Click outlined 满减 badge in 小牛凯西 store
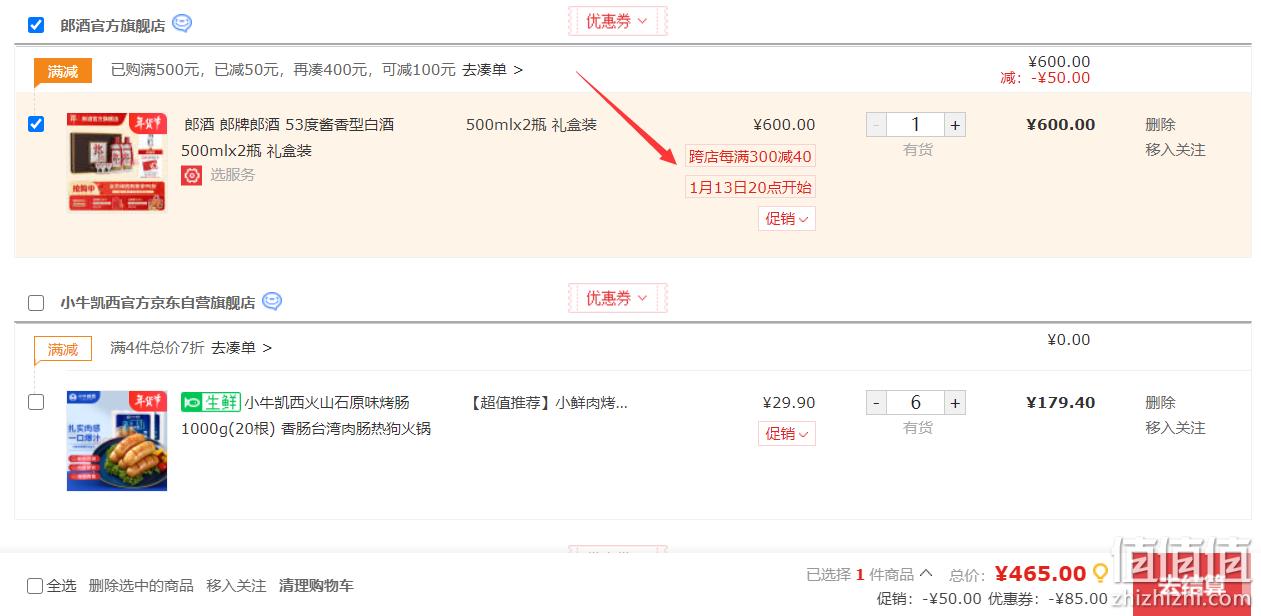1261x616 pixels. coord(63,349)
